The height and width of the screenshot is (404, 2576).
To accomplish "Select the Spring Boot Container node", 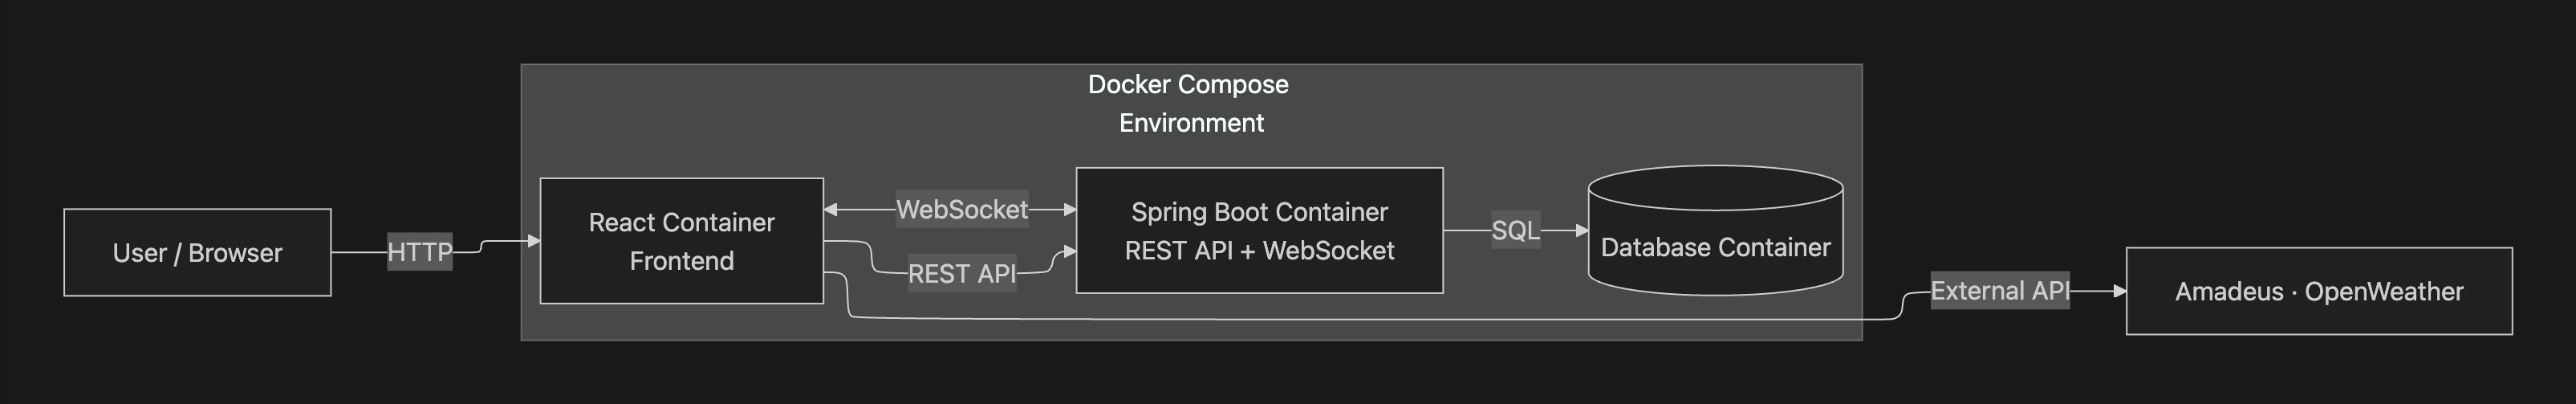I will pyautogui.click(x=1259, y=231).
